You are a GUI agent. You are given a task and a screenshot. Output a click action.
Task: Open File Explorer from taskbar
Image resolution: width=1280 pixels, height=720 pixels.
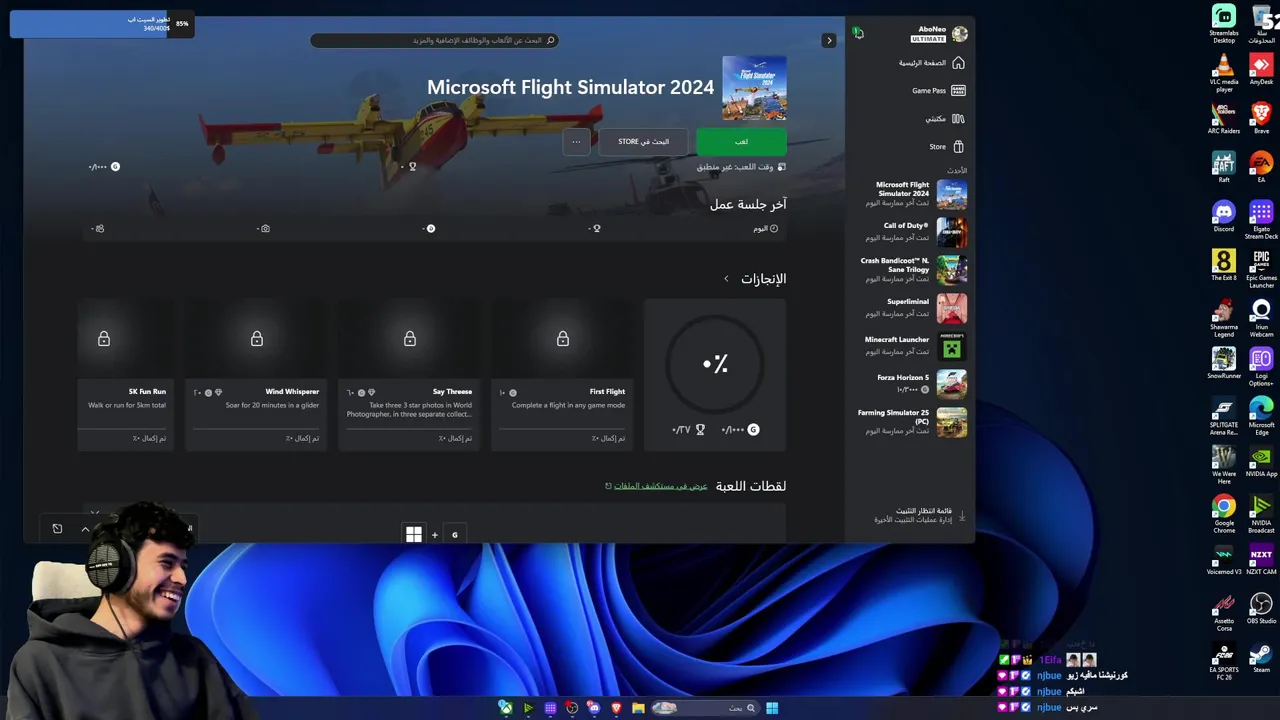(638, 708)
